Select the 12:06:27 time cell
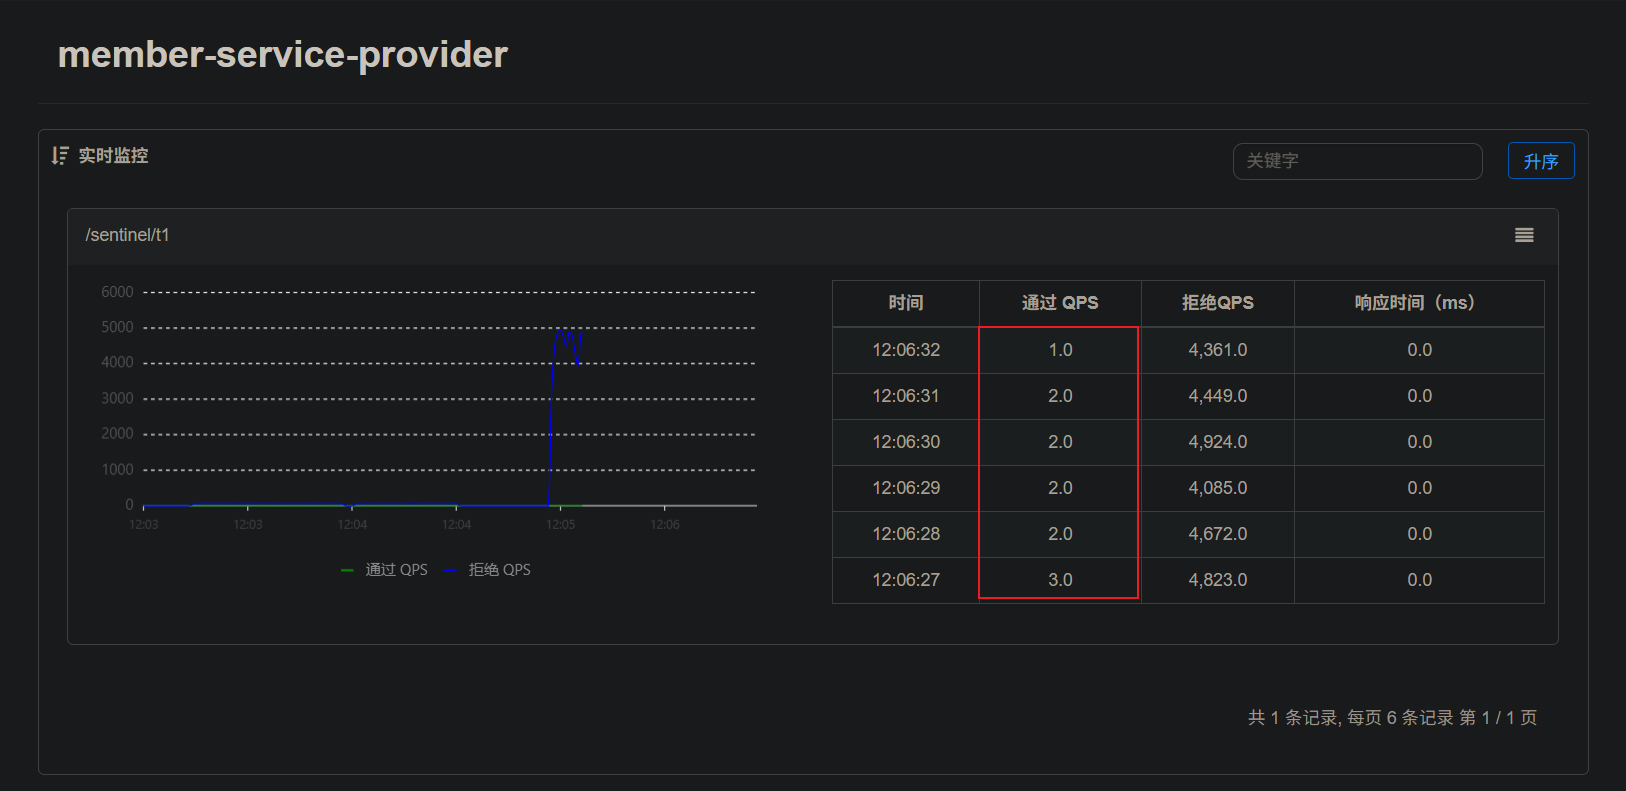The width and height of the screenshot is (1626, 791). click(906, 580)
